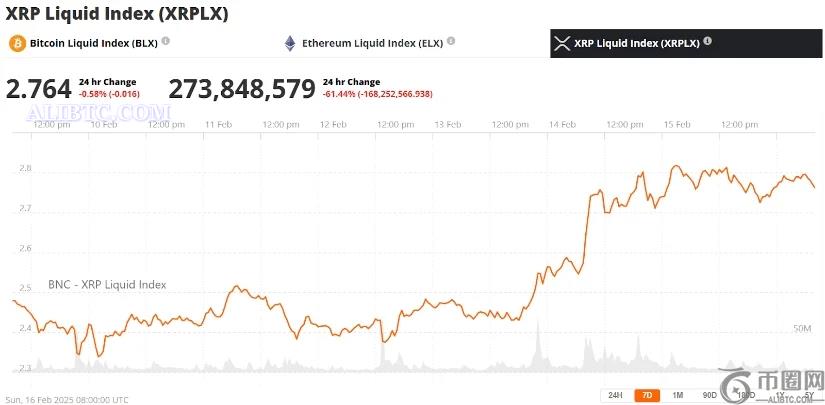Click the 273,848,579 volume value
The image size is (825, 405).
click(242, 88)
